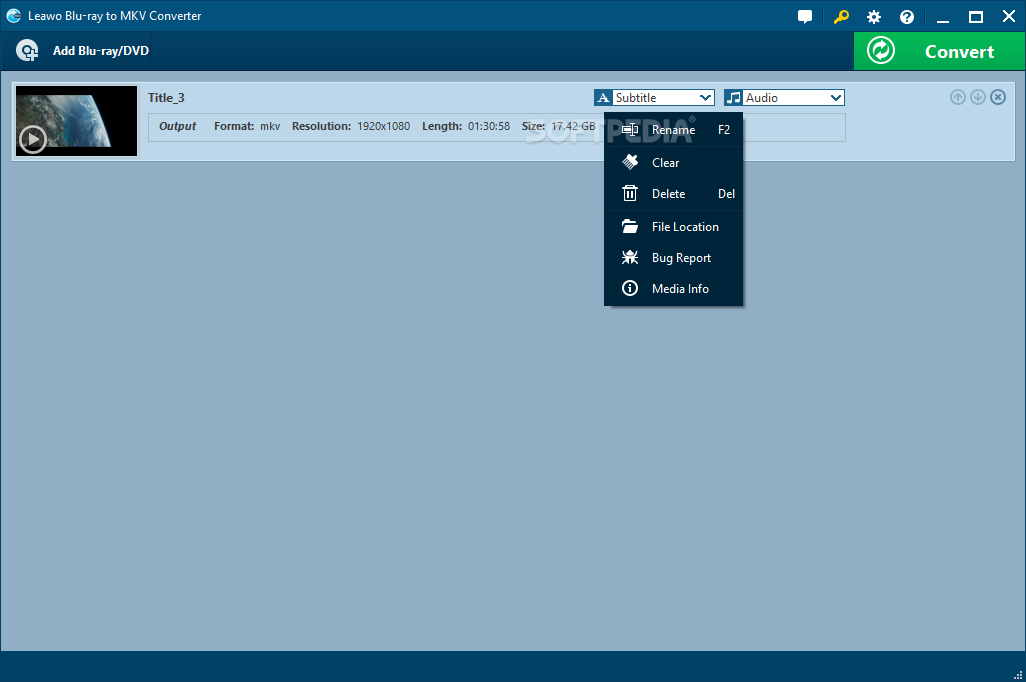Click the mkv format value
The image size is (1026, 682).
click(x=270, y=126)
